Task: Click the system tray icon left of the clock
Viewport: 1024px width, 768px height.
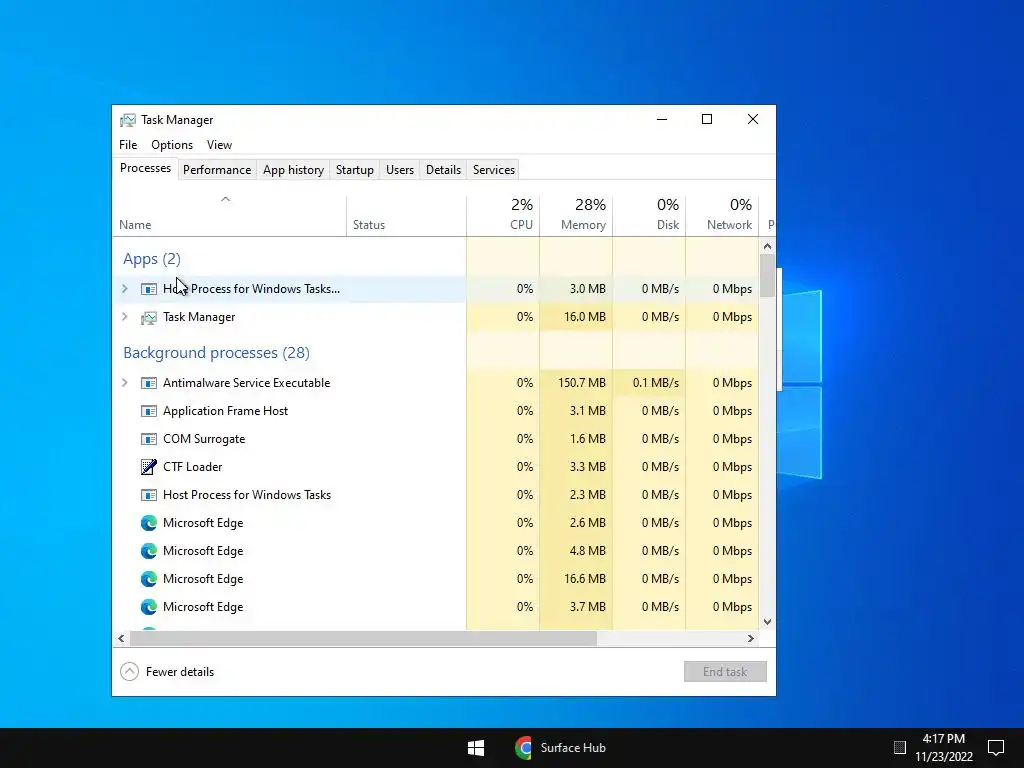Action: pyautogui.click(x=899, y=748)
